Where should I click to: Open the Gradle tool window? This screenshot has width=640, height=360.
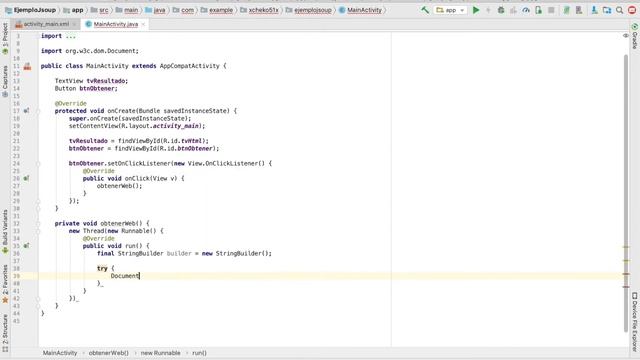[635, 36]
